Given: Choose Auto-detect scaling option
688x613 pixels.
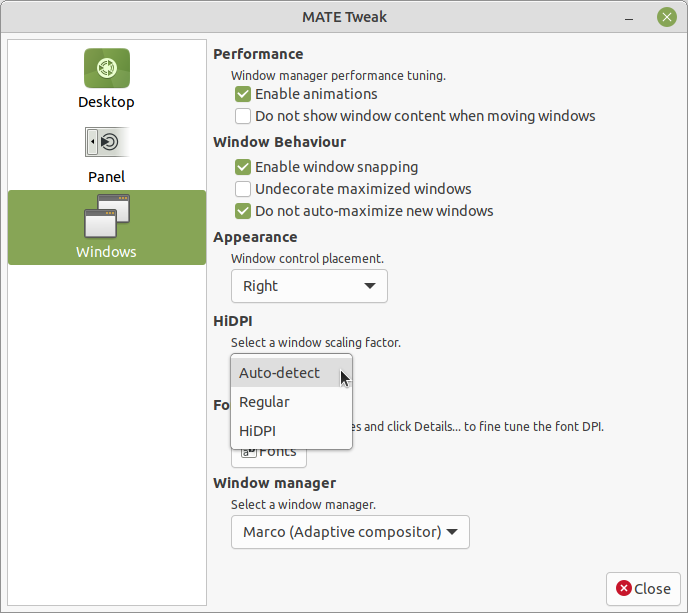Looking at the screenshot, I should coord(291,373).
